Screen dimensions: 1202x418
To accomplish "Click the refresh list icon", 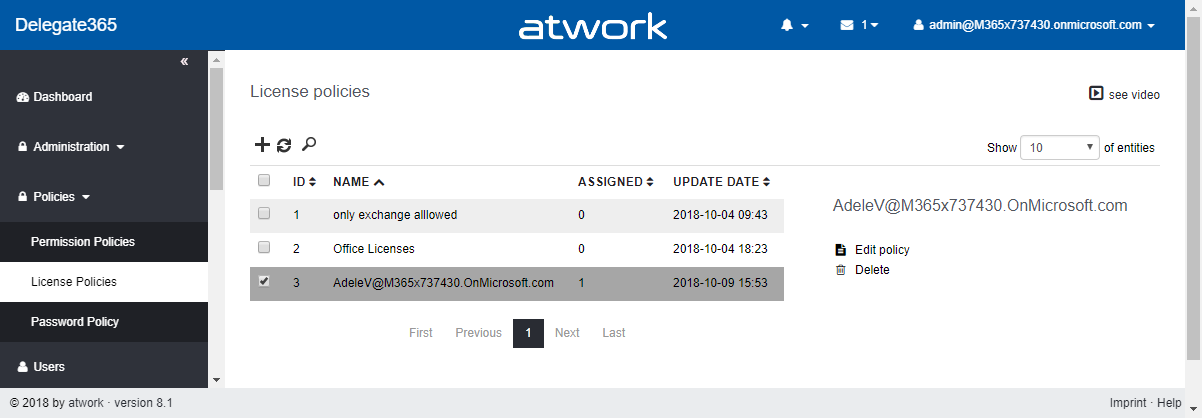I will point(284,145).
